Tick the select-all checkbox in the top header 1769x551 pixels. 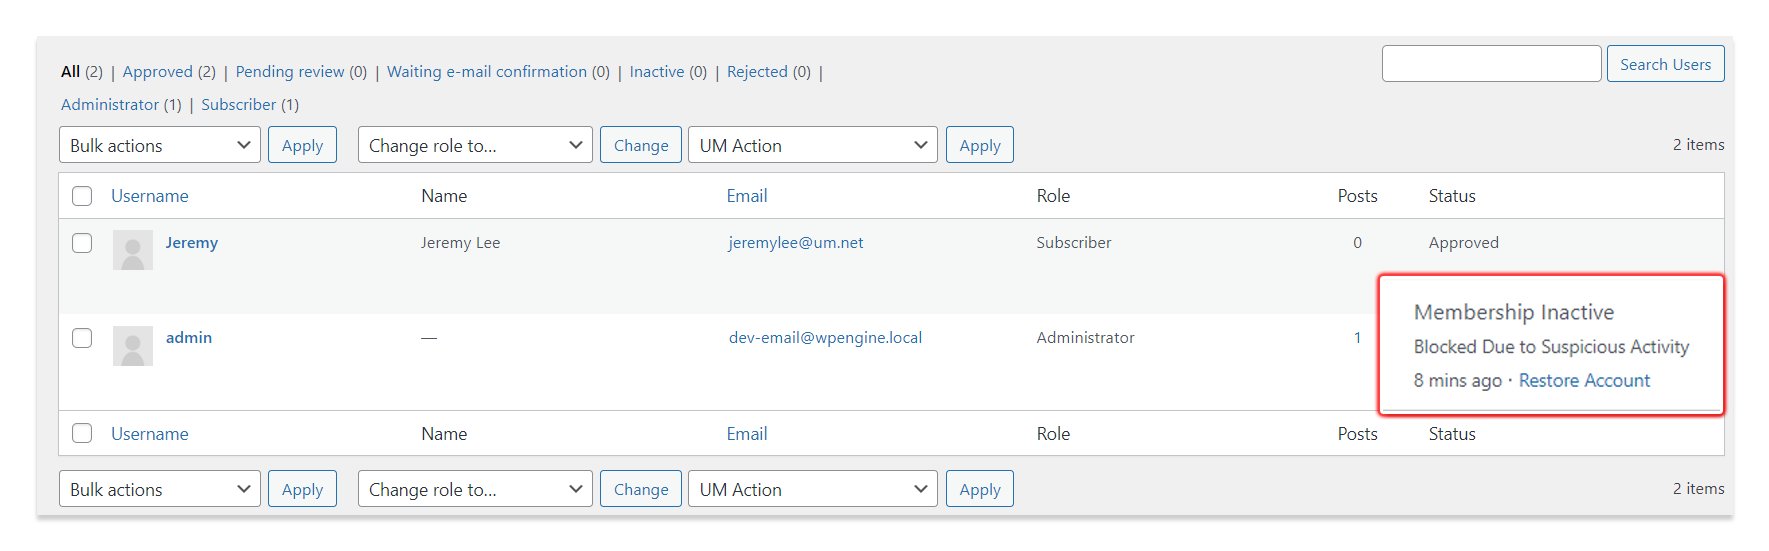[x=82, y=196]
